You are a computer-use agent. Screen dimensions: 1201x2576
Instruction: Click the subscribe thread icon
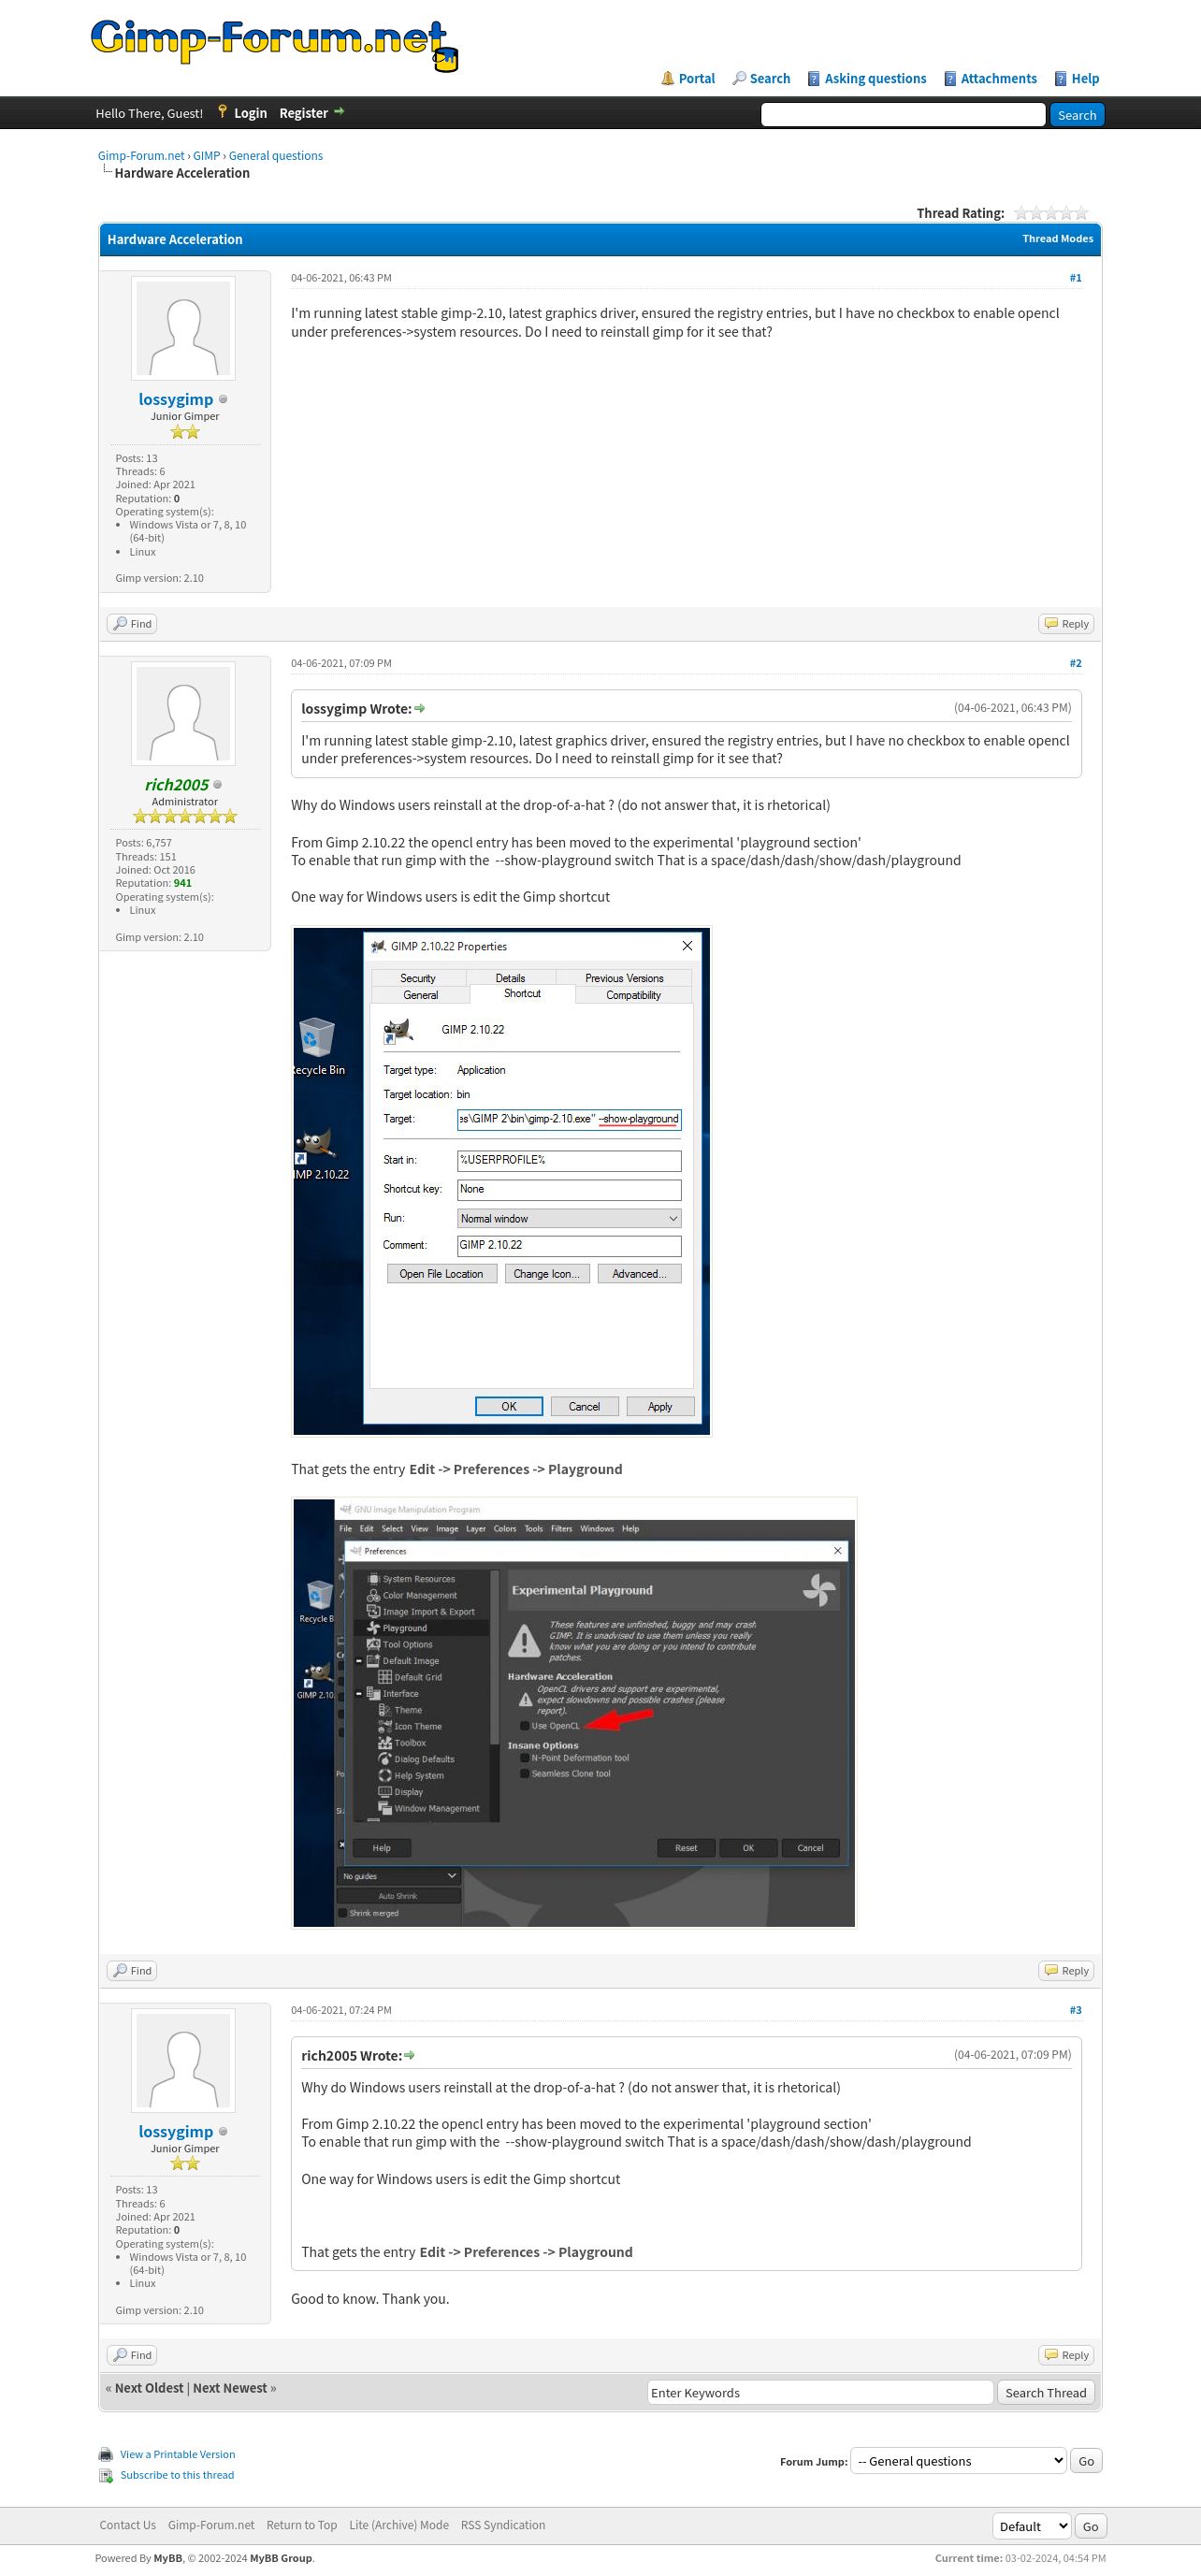106,2476
